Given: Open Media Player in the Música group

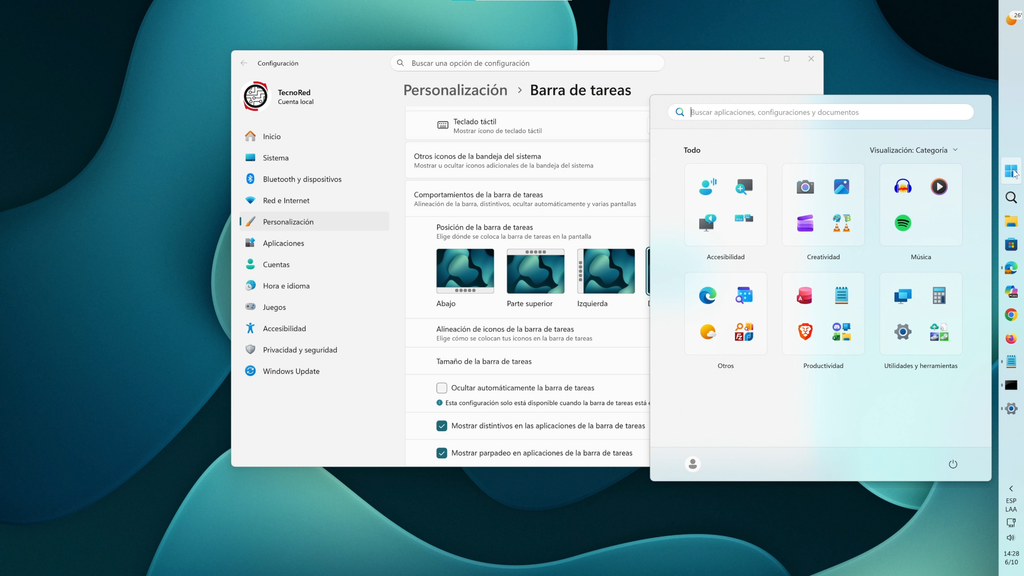Looking at the screenshot, I should point(939,187).
